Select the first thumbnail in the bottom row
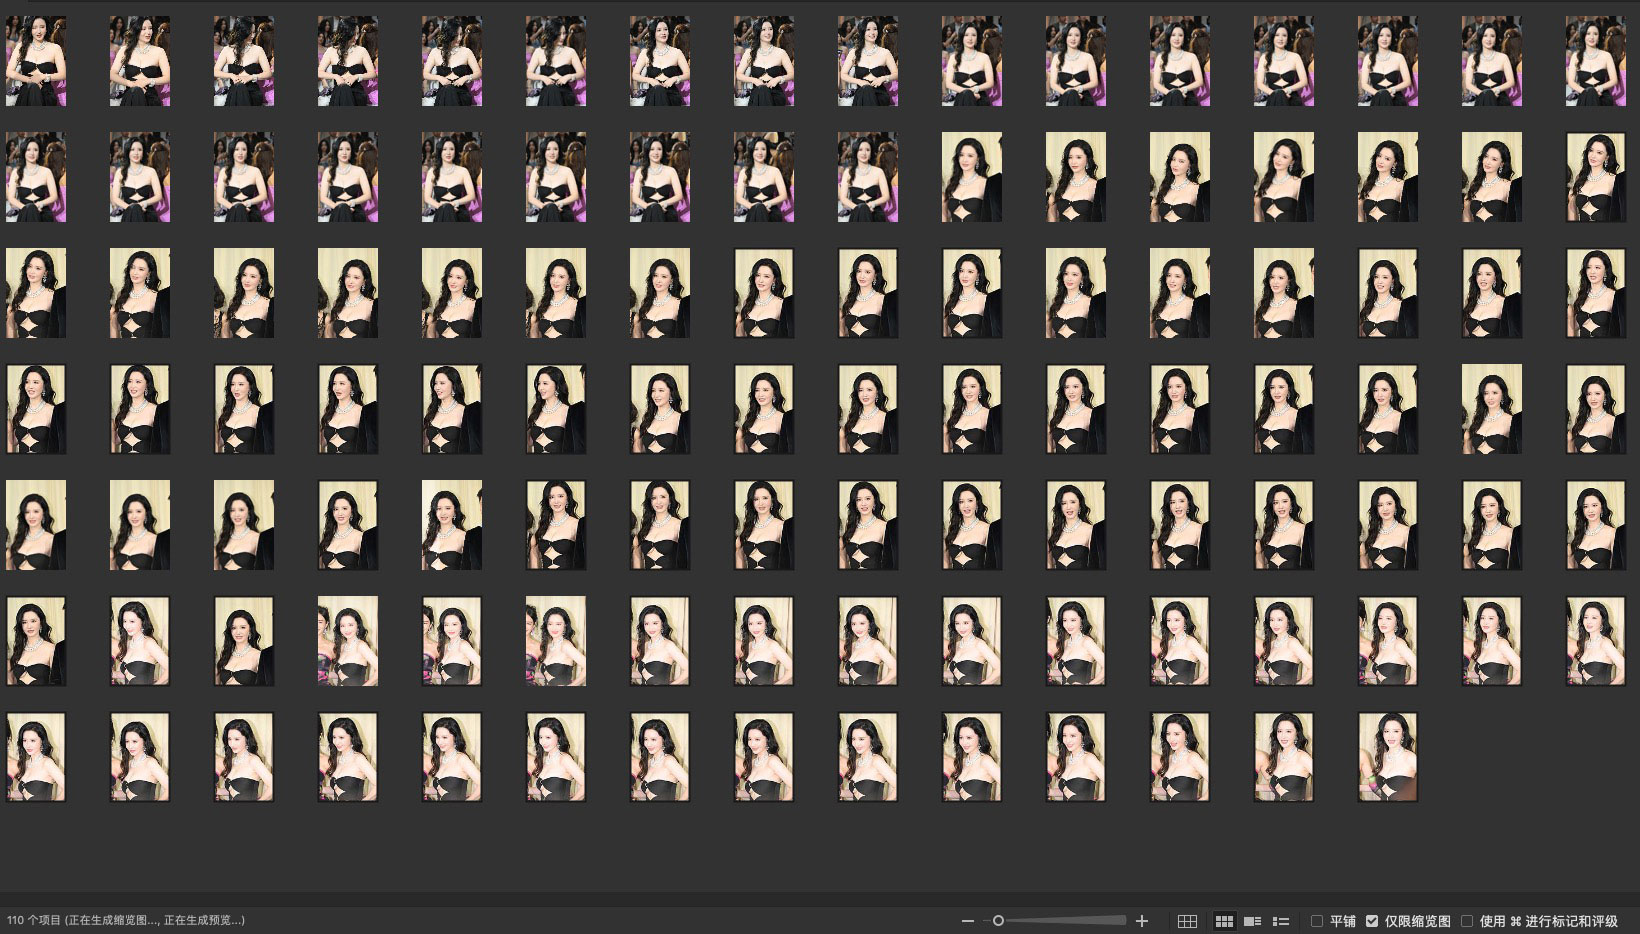 [36, 757]
